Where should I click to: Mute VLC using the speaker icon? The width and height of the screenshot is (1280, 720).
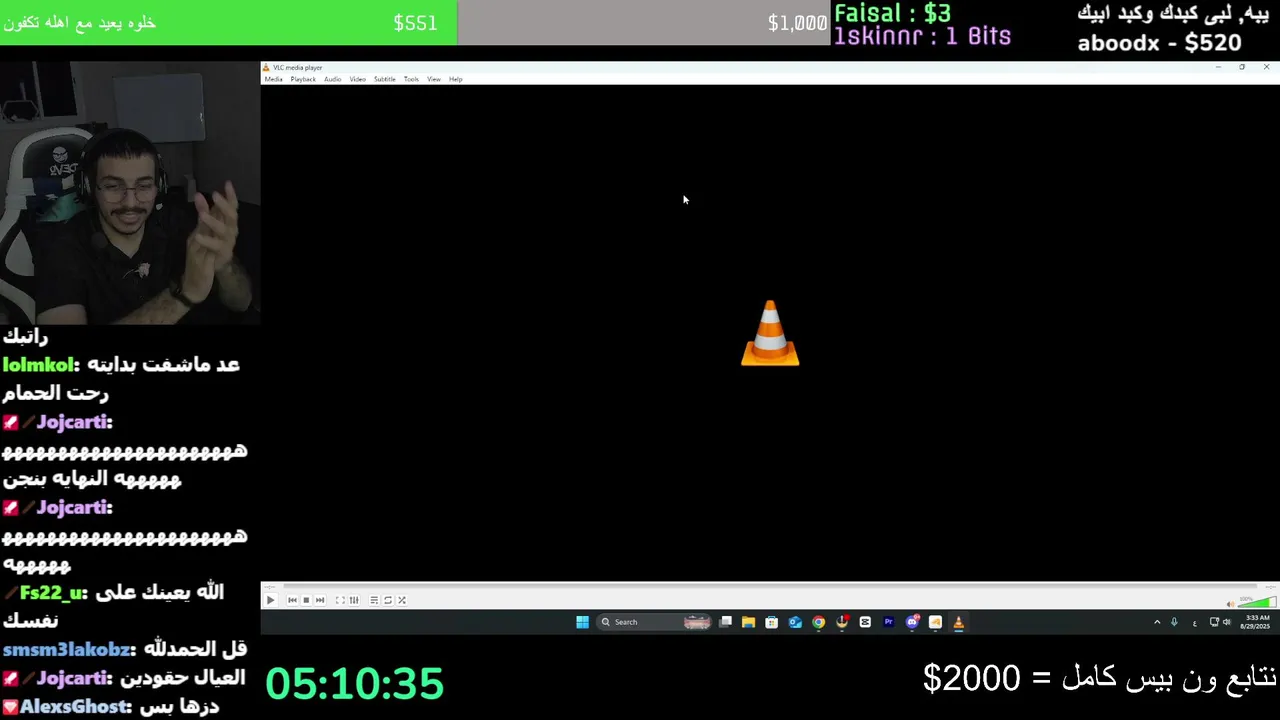pyautogui.click(x=1230, y=603)
